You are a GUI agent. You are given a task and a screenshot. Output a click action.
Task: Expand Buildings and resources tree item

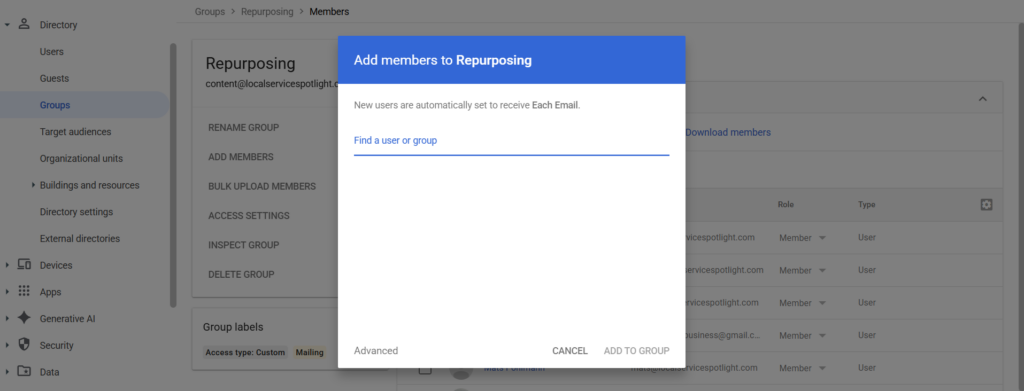[x=33, y=185]
